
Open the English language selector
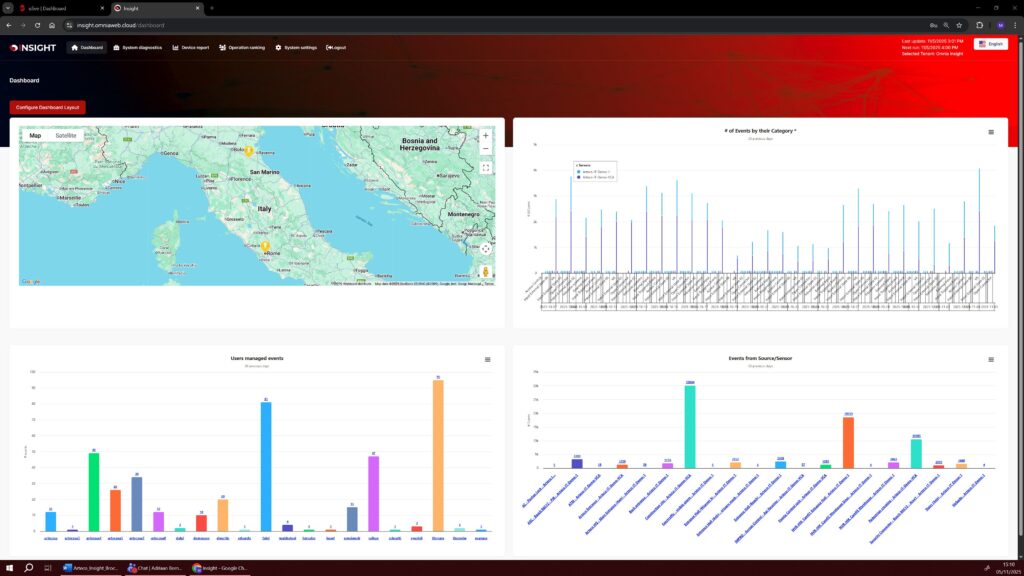coord(990,44)
